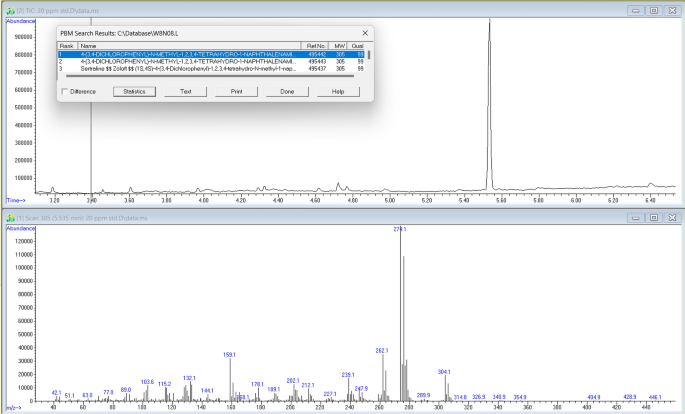Click the TIC Abundance axis label
The height and width of the screenshot is (414, 685).
click(21, 21)
